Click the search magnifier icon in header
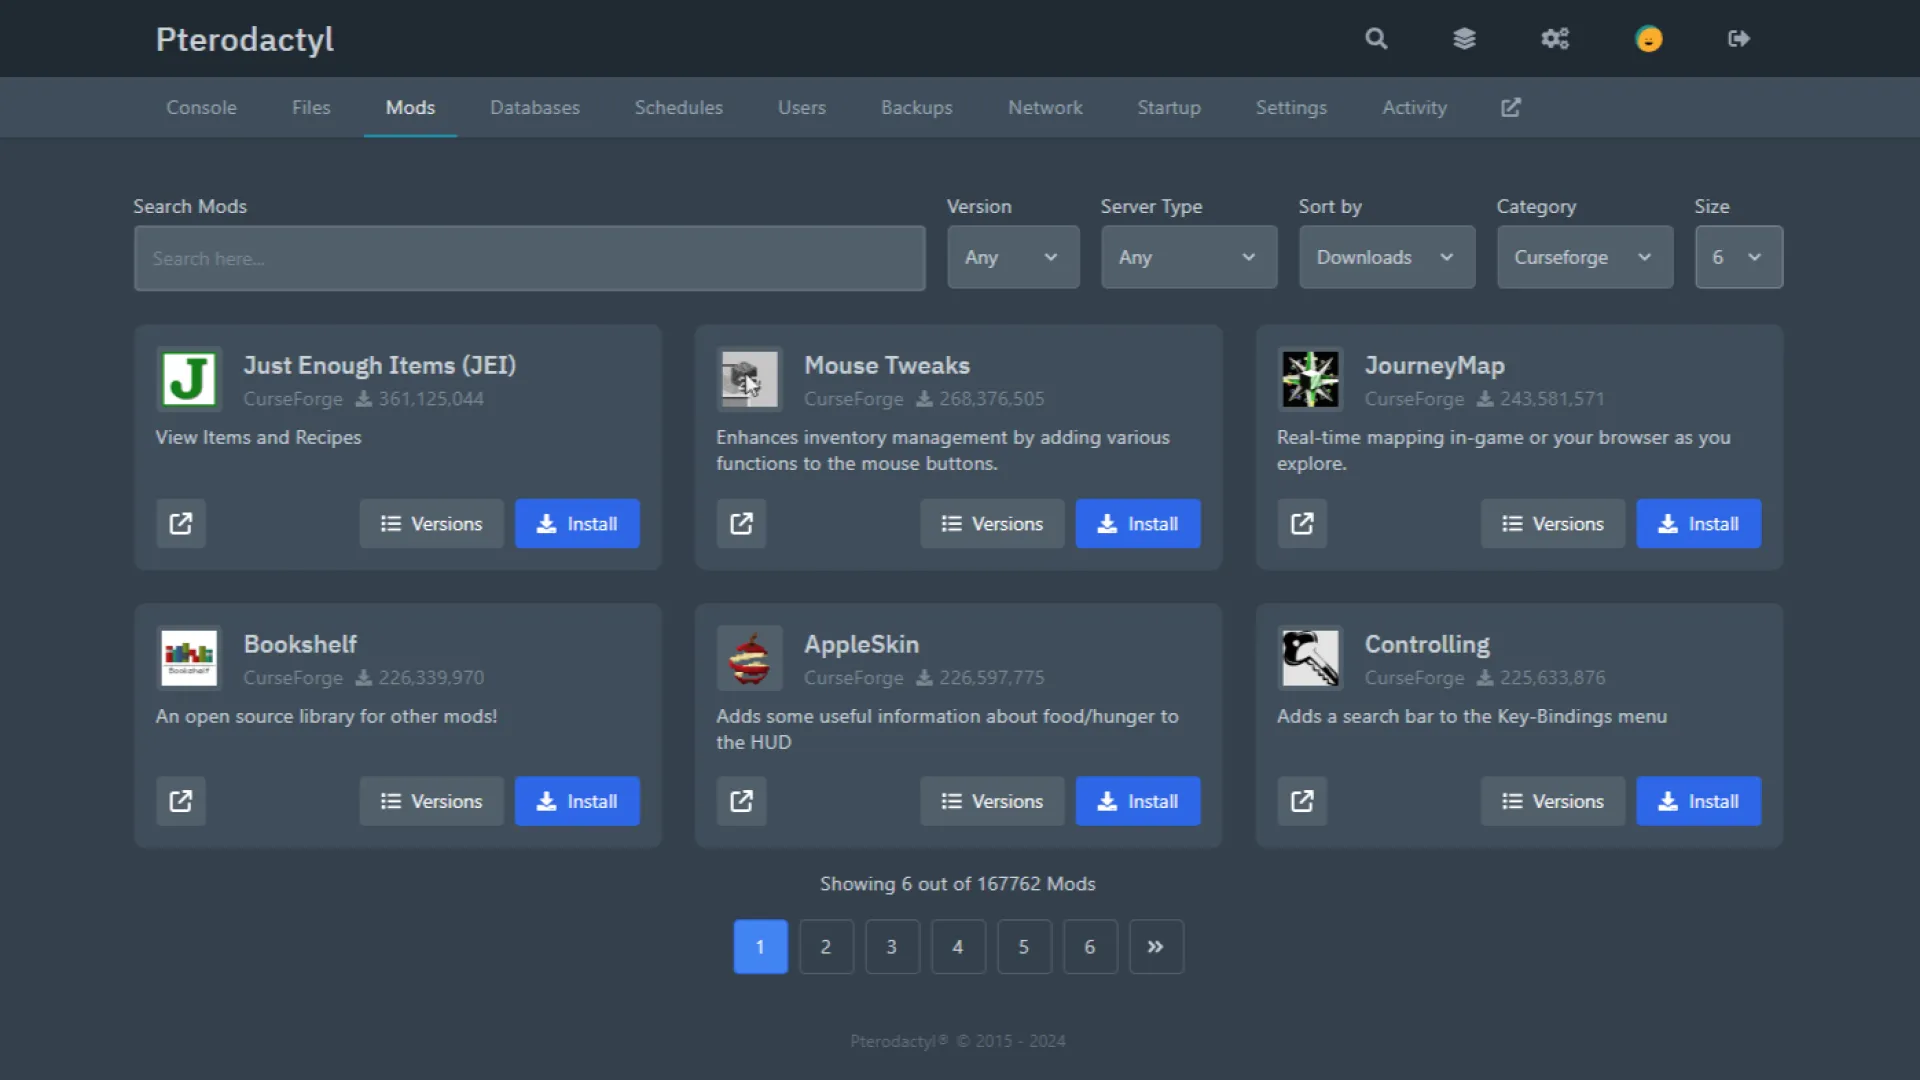This screenshot has width=1920, height=1080. (1376, 39)
